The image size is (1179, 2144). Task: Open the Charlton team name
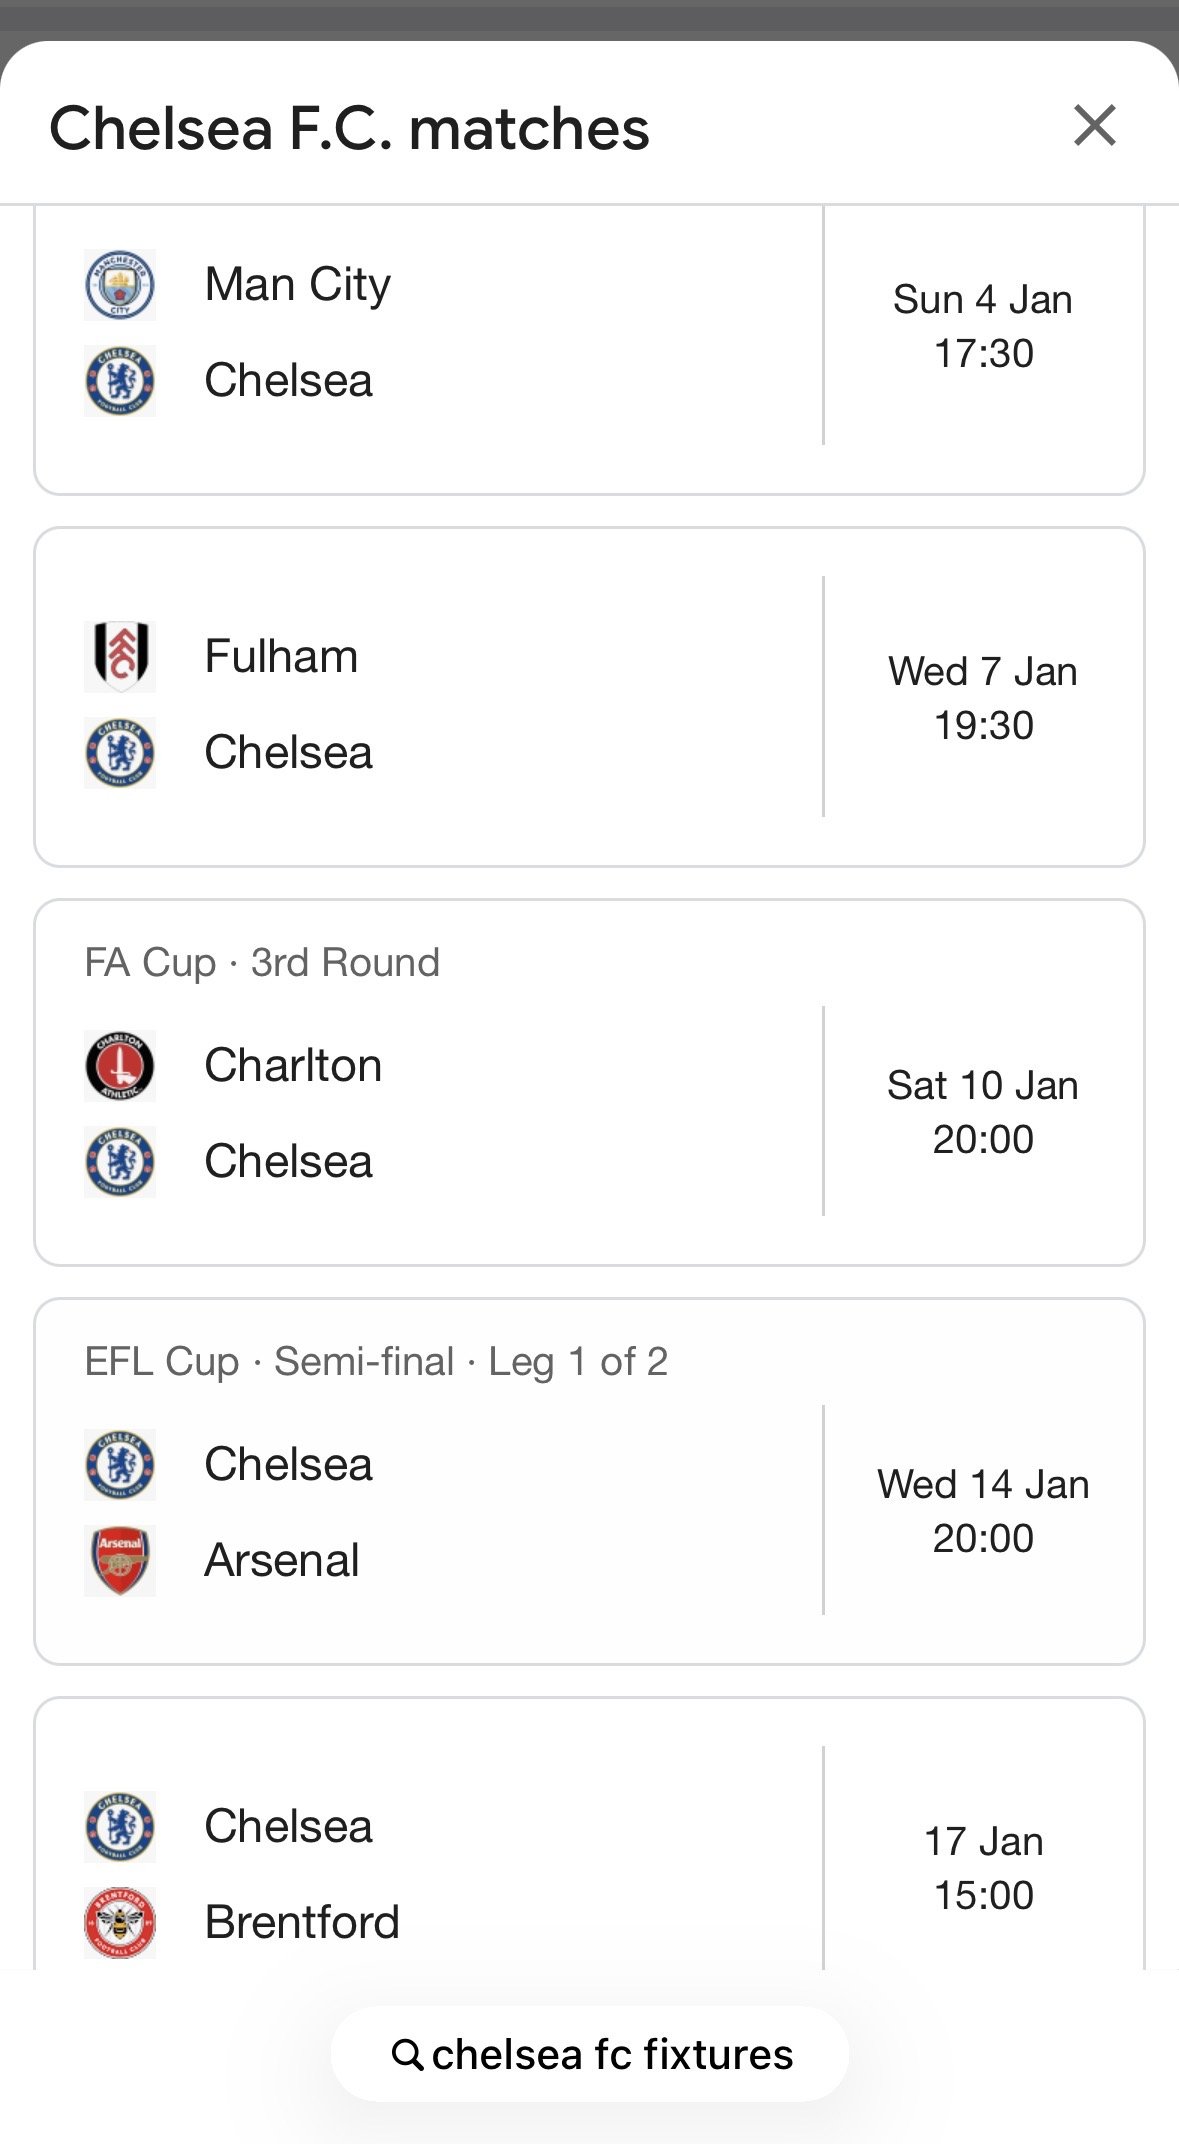[x=293, y=1066]
